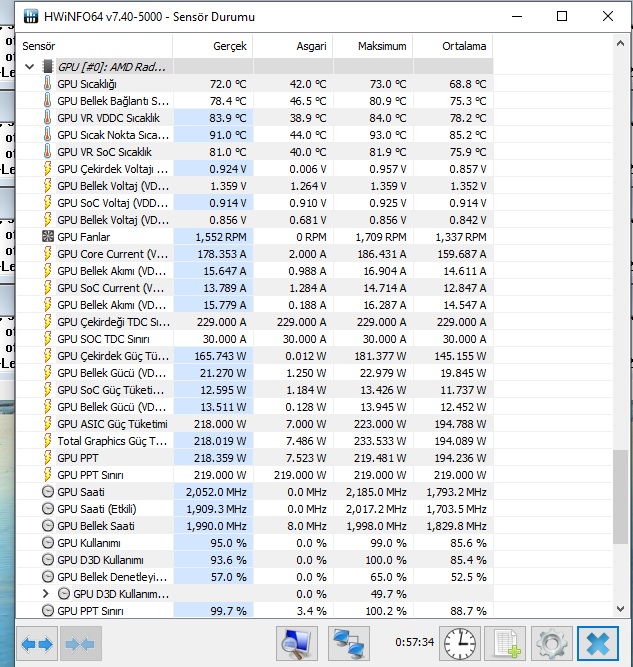Viewport: 633px width, 667px height.
Task: Click clock icon of GPU Saati row
Action: pyautogui.click(x=48, y=492)
